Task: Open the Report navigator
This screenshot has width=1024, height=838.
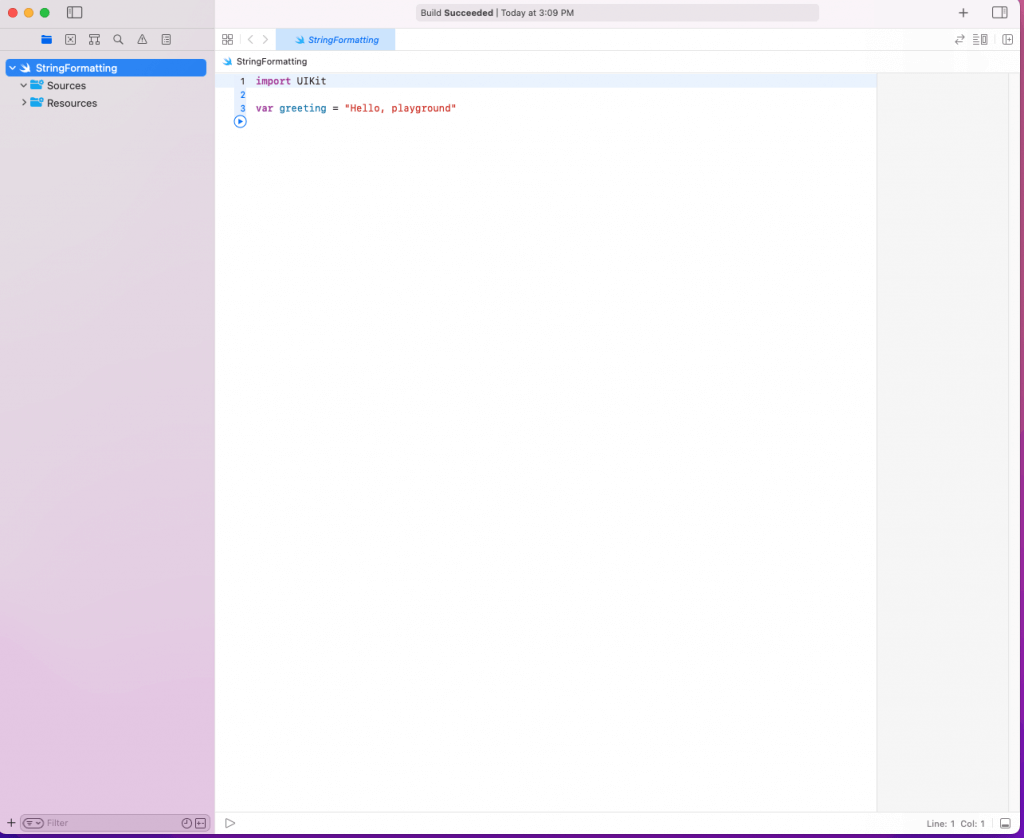Action: (166, 40)
